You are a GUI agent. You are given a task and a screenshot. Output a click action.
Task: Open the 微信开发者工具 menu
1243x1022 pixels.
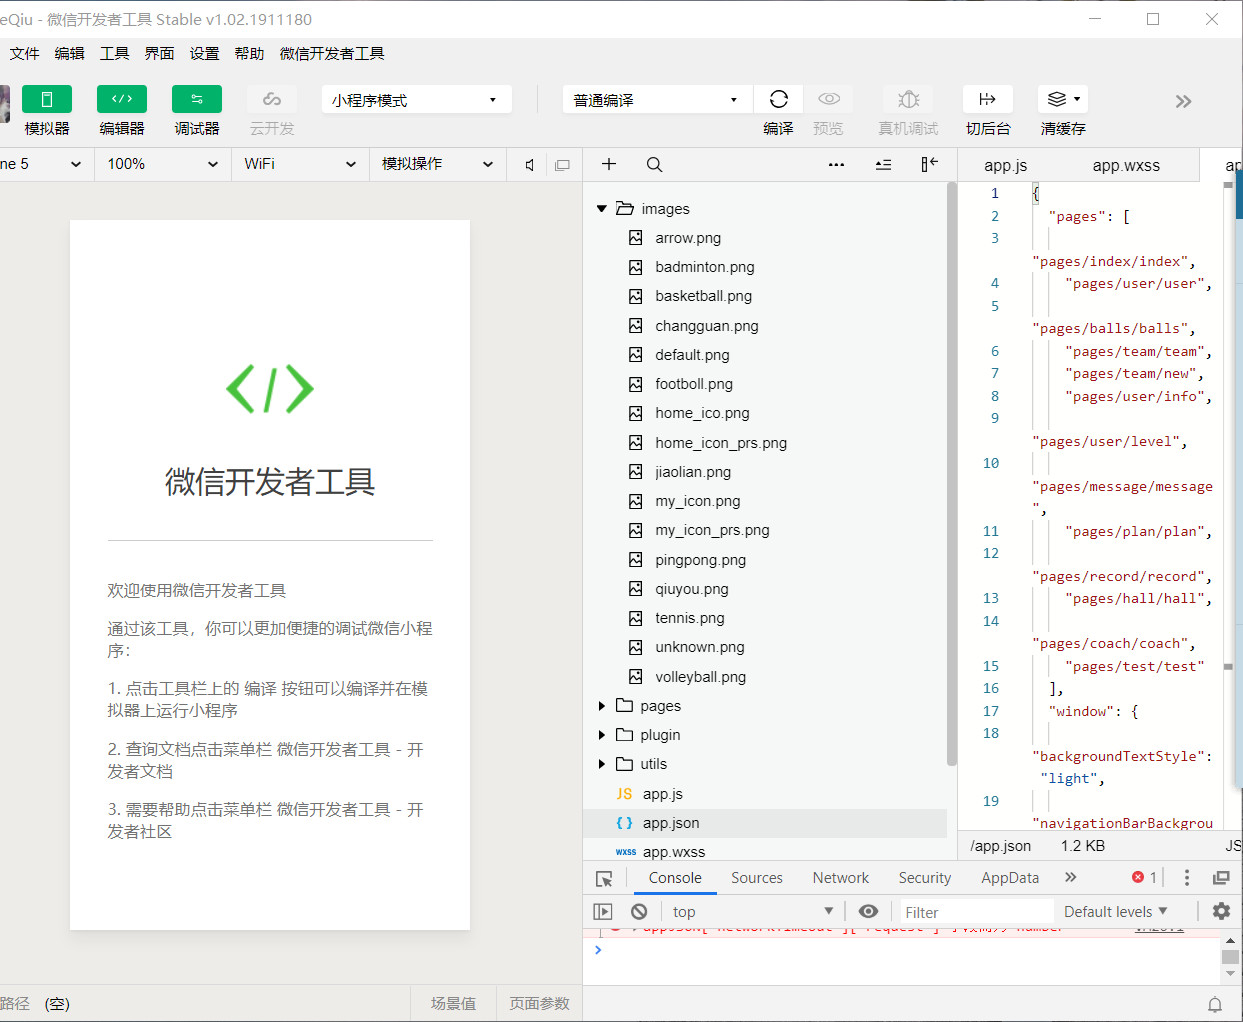pyautogui.click(x=332, y=54)
